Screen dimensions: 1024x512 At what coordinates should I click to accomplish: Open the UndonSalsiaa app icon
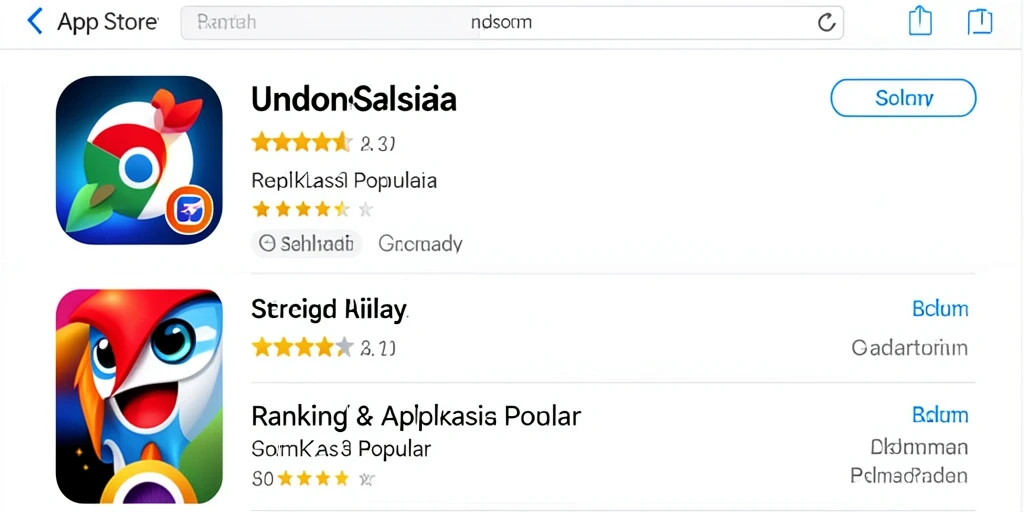139,160
